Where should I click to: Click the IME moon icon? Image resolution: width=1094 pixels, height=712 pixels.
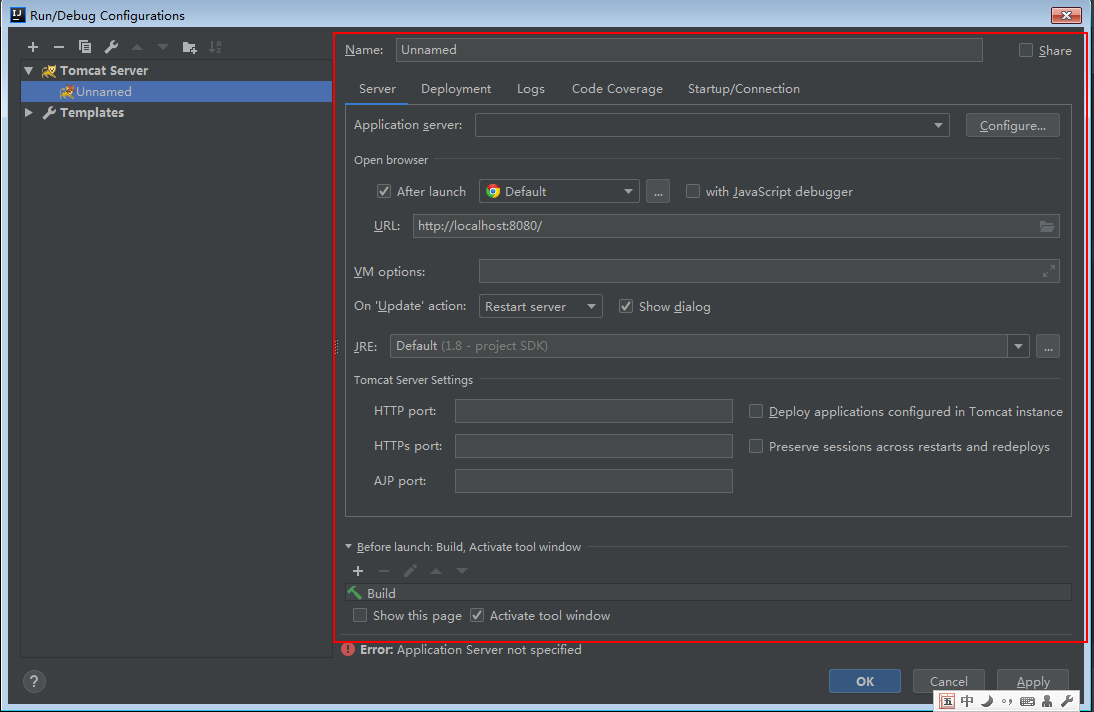(987, 701)
